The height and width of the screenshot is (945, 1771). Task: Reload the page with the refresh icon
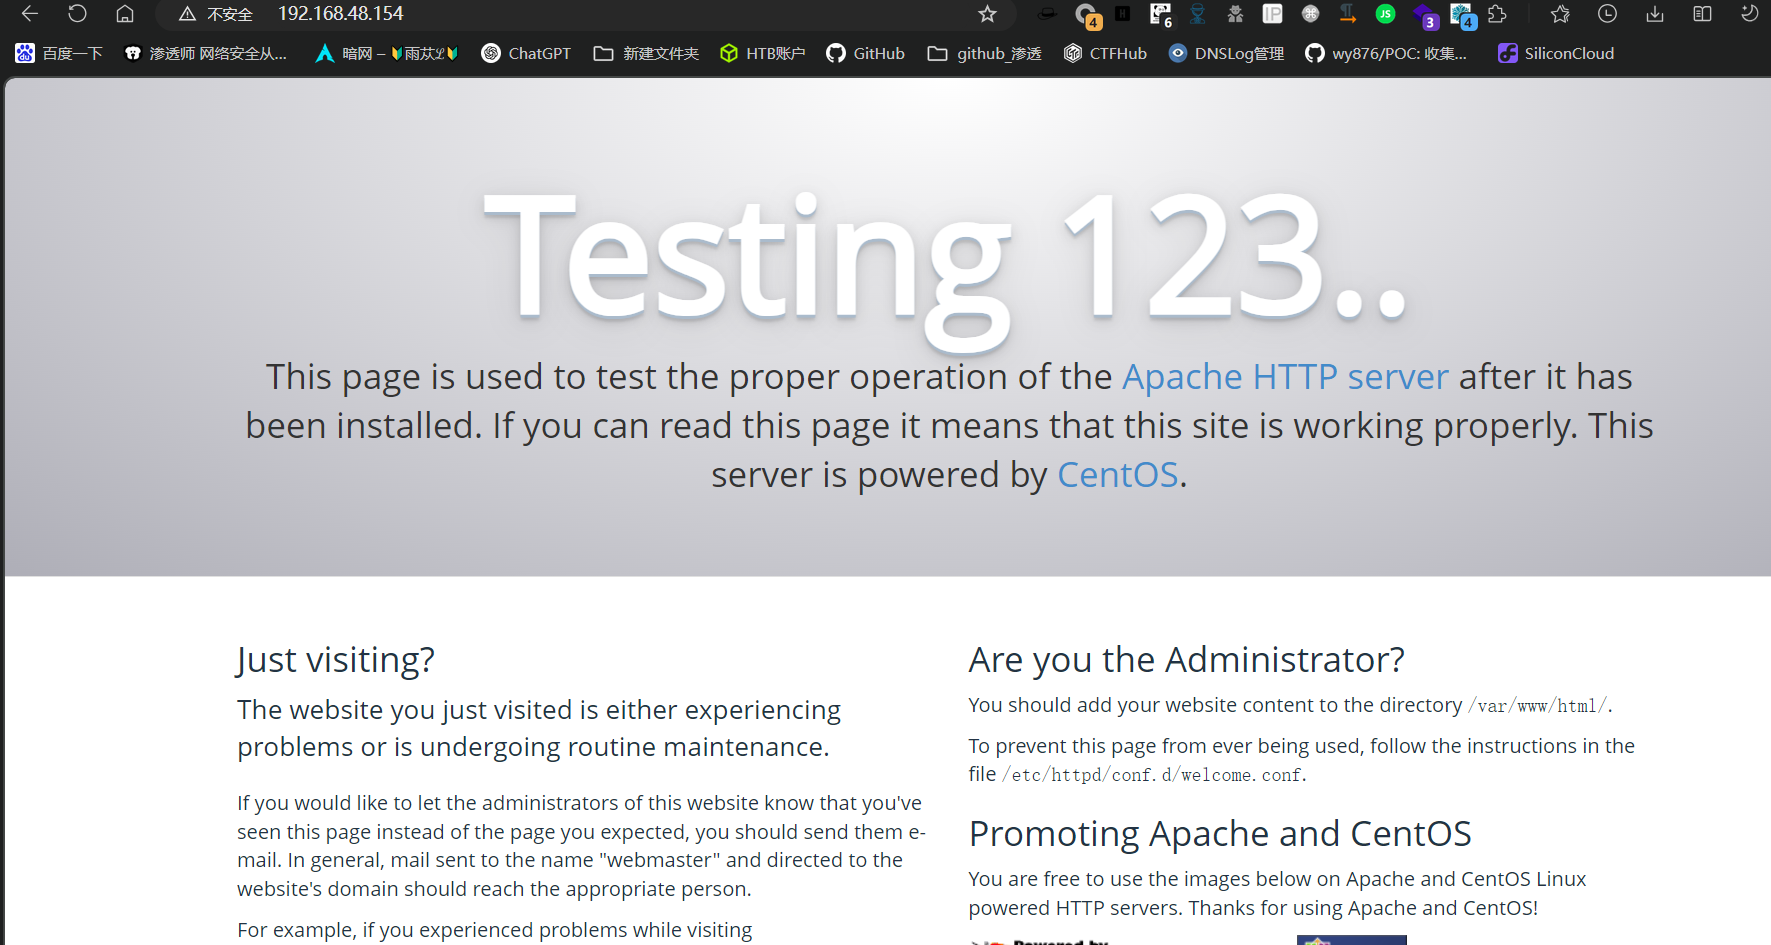[77, 14]
